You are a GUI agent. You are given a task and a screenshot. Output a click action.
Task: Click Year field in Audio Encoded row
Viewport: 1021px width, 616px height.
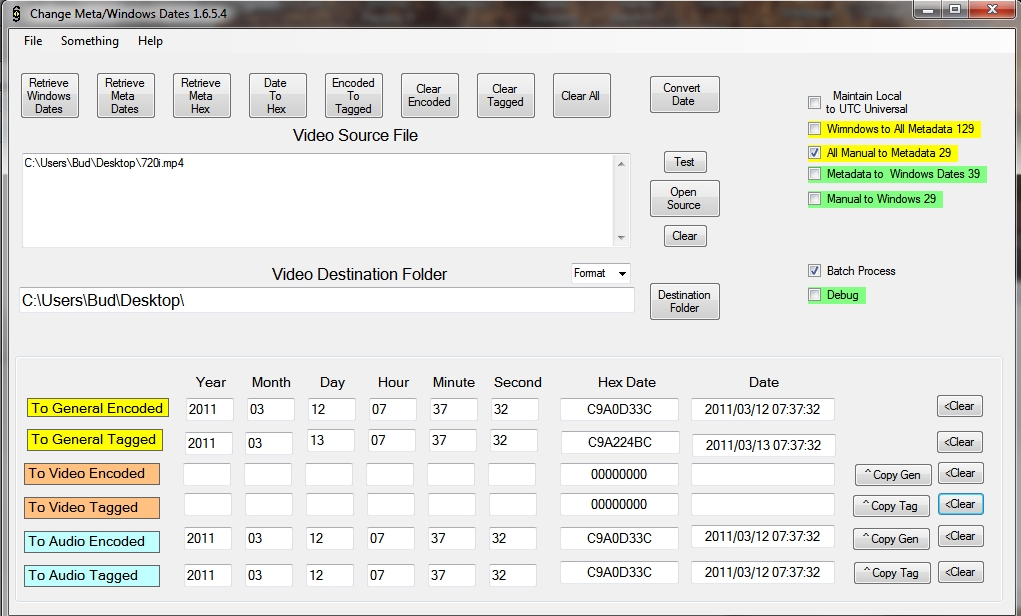pyautogui.click(x=207, y=538)
